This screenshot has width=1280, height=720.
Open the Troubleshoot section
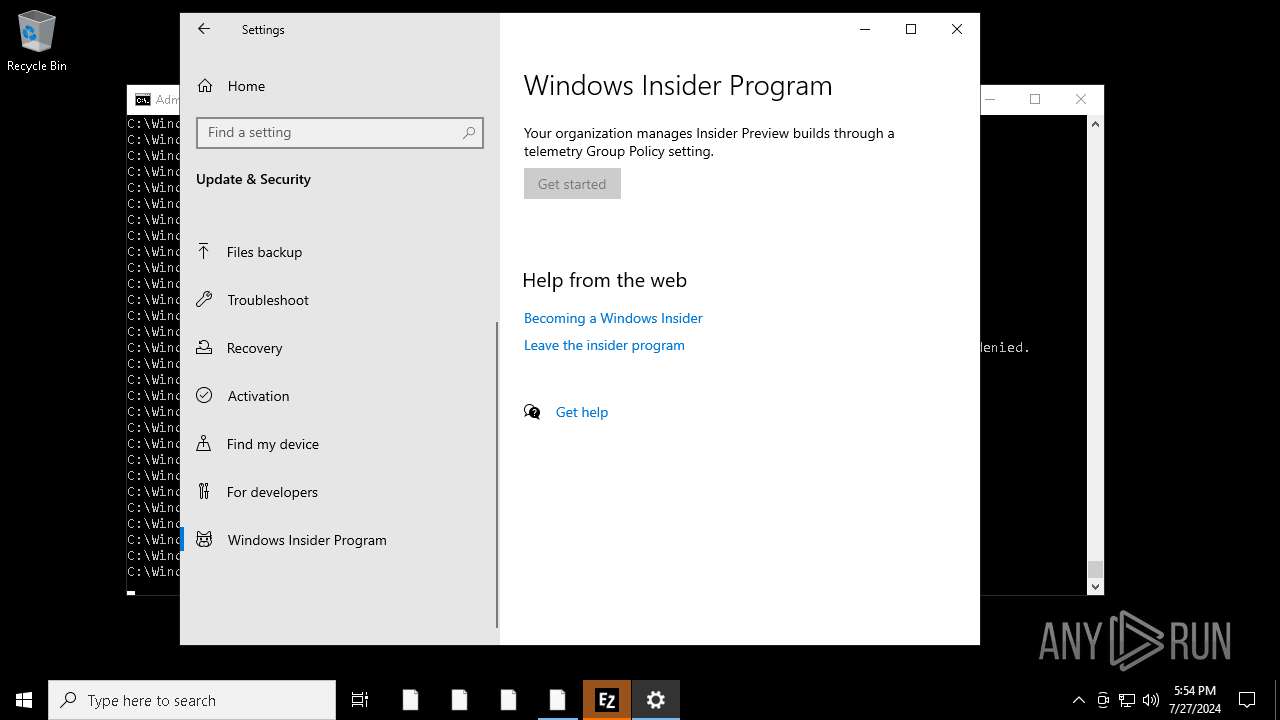coord(339,300)
